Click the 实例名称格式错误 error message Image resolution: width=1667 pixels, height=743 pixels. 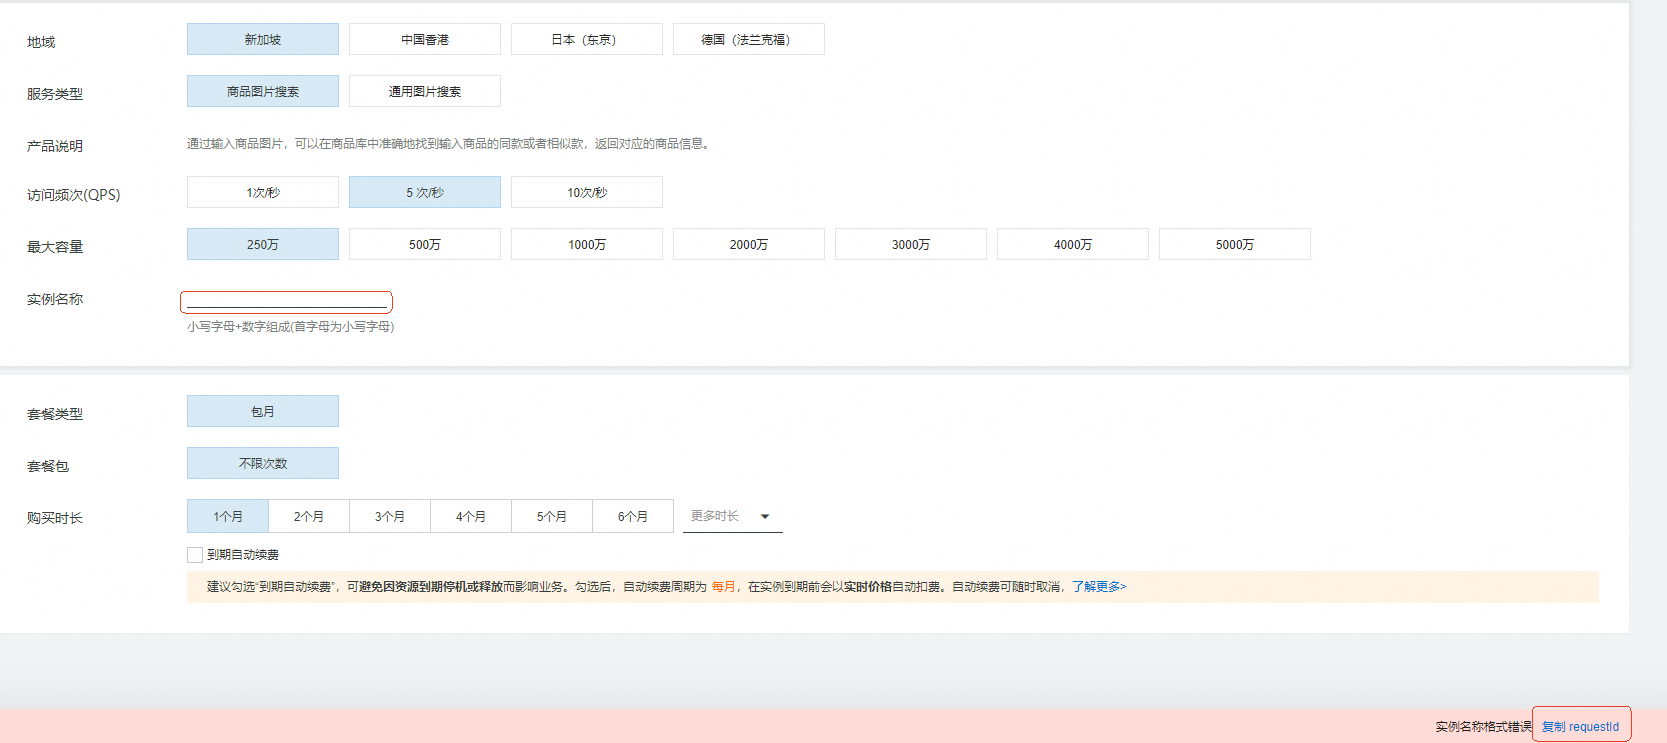(1484, 727)
